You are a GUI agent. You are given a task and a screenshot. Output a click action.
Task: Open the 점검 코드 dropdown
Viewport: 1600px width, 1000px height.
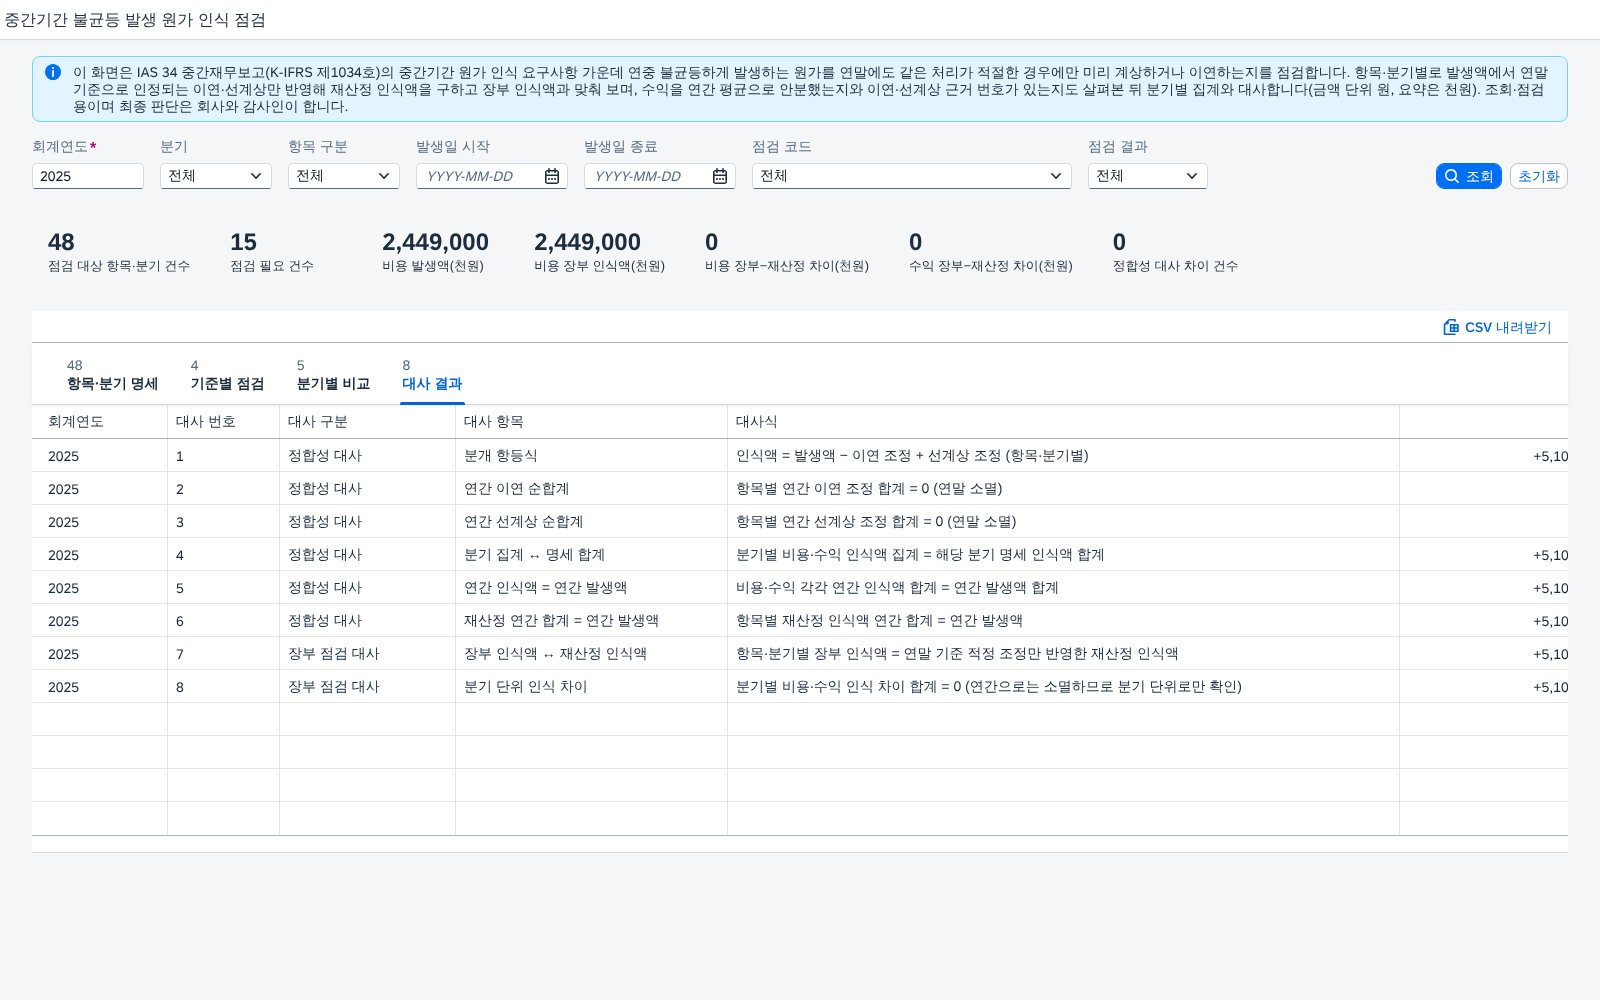point(912,176)
